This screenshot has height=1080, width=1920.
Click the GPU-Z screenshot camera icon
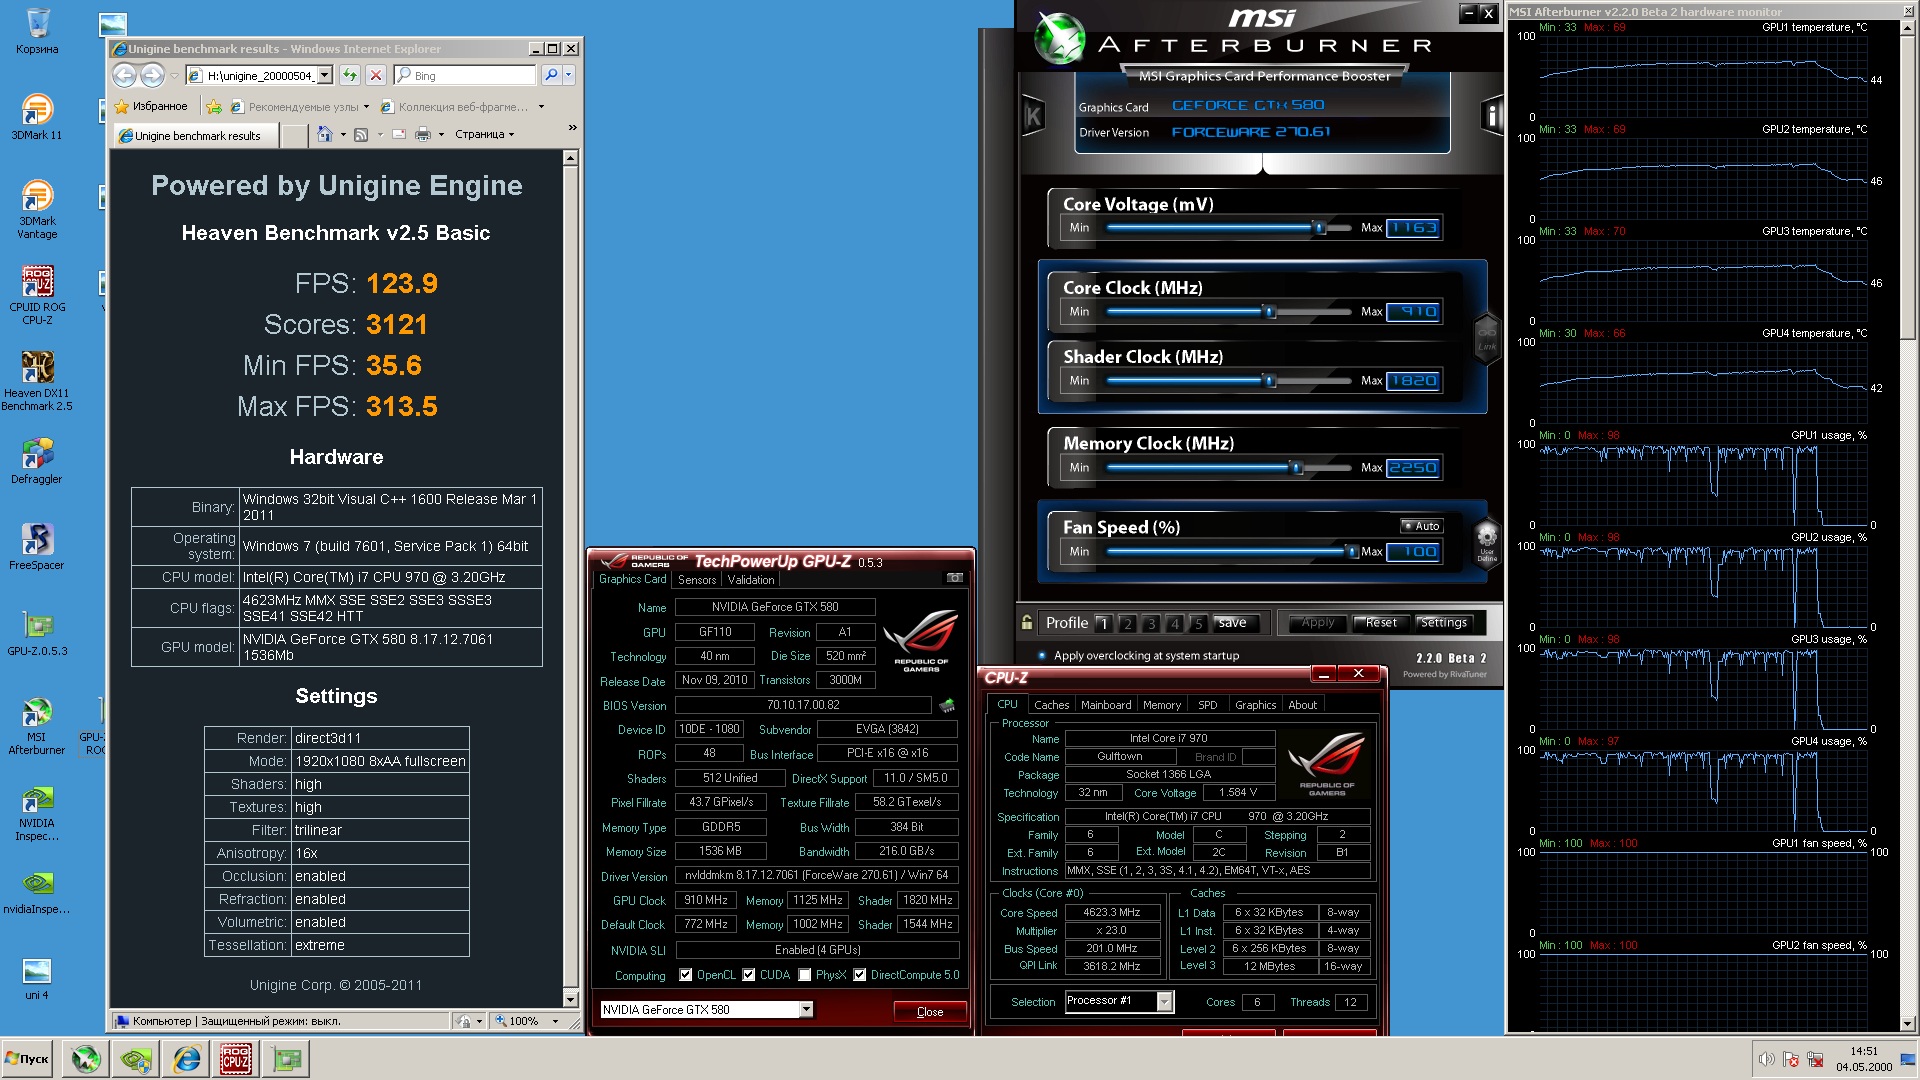pos(954,578)
